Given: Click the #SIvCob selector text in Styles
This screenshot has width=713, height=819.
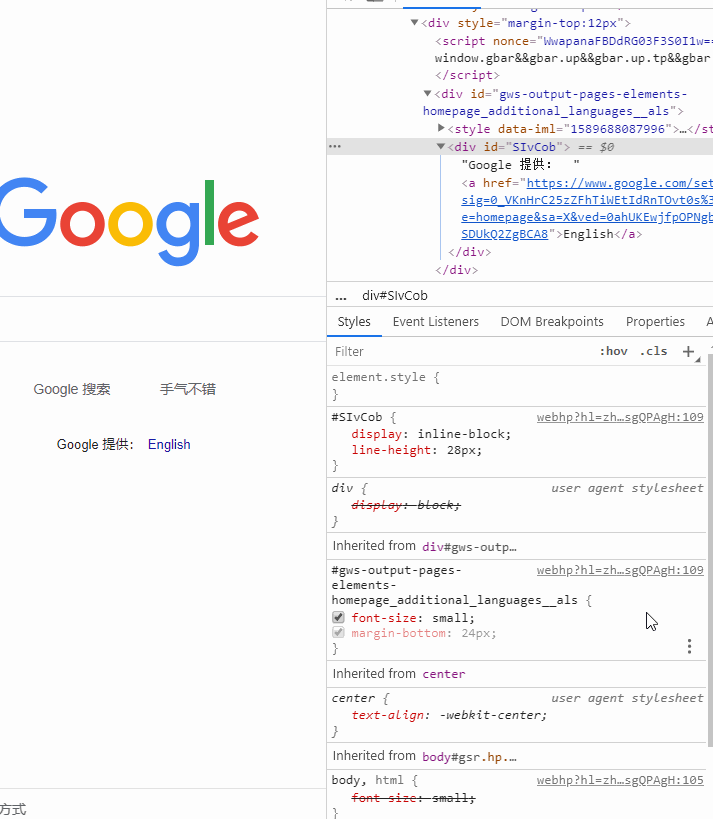Looking at the screenshot, I should tap(357, 417).
